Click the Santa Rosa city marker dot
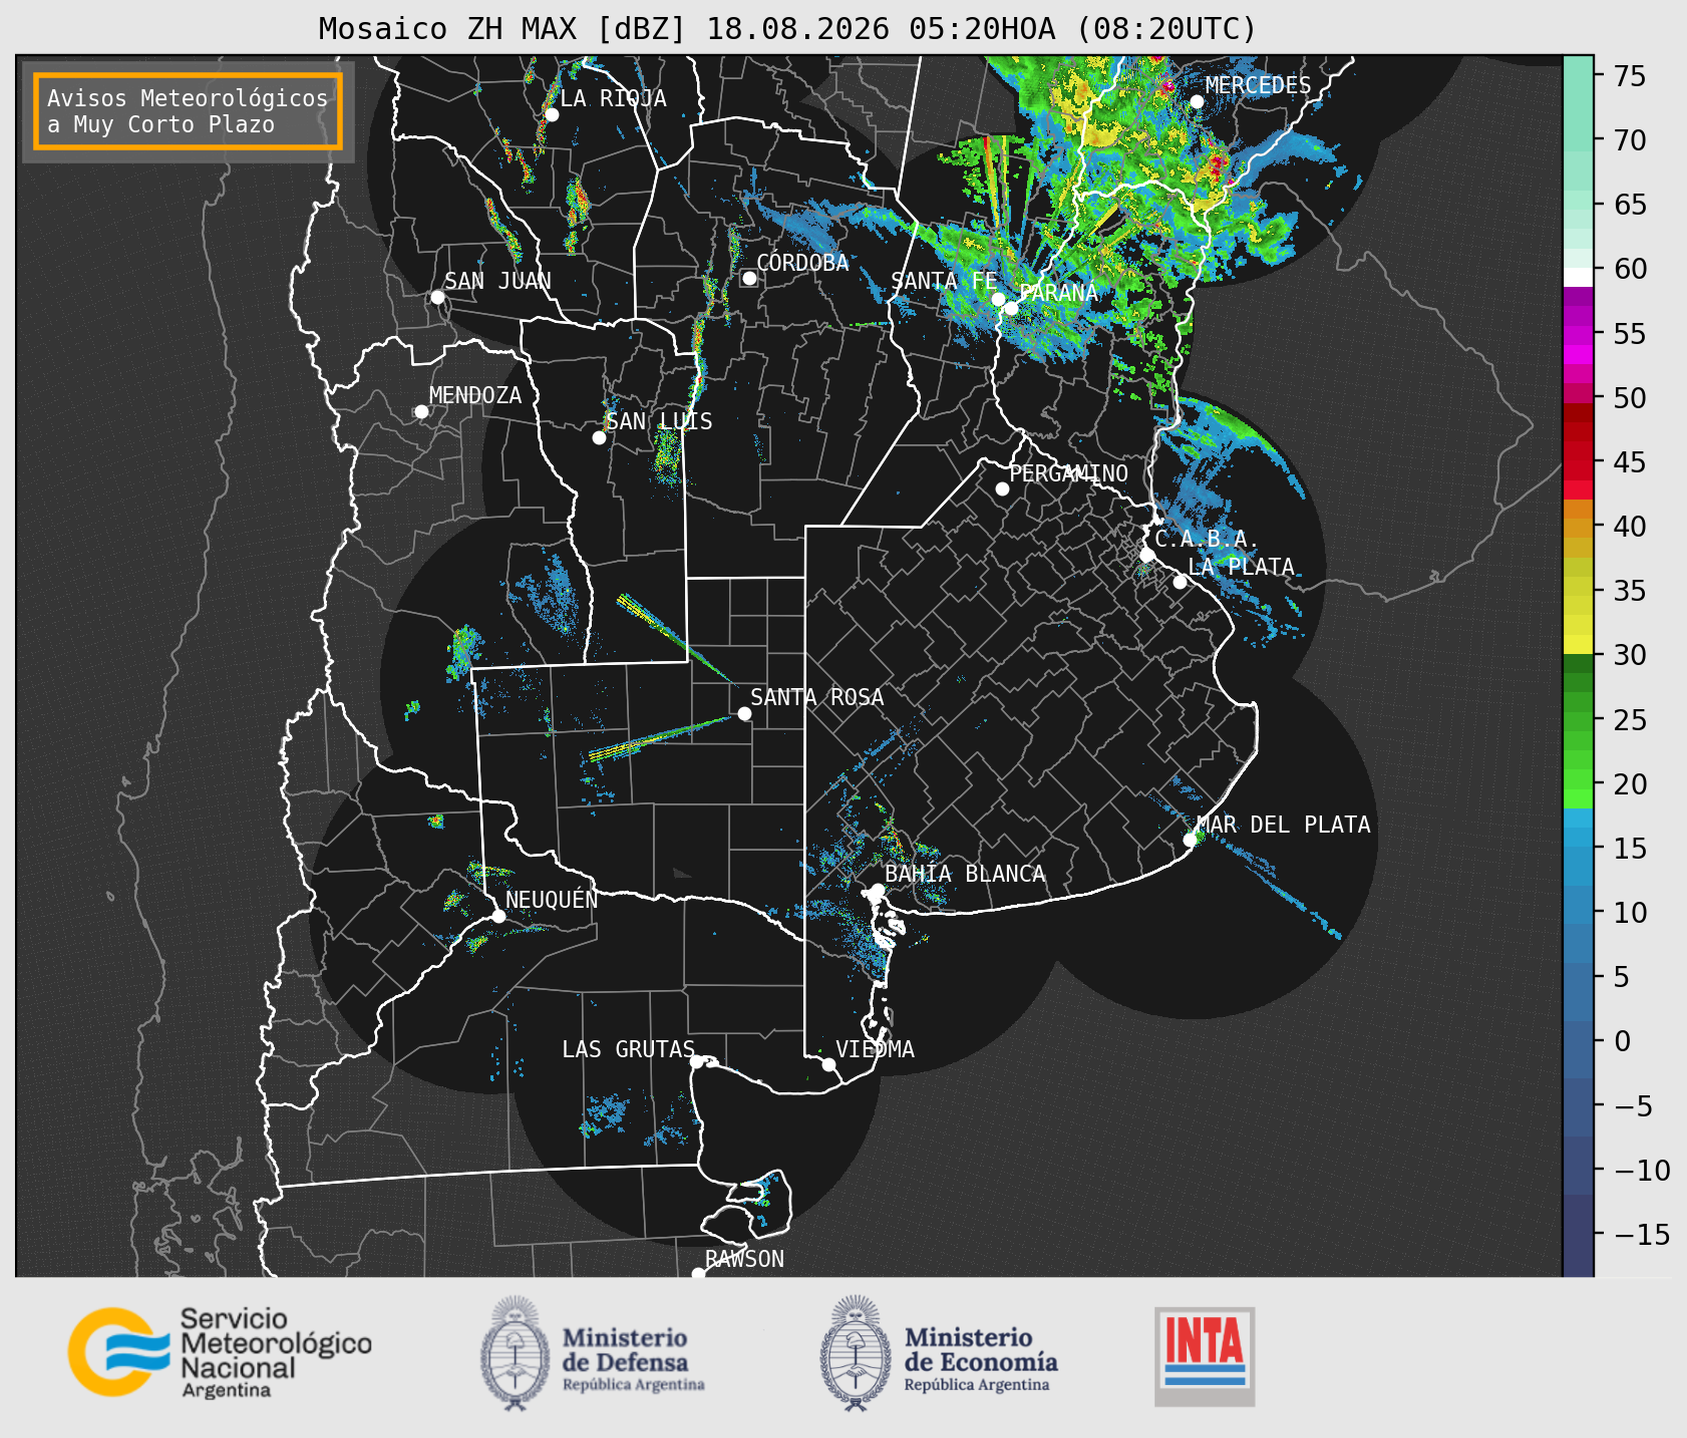Image resolution: width=1687 pixels, height=1438 pixels. [x=744, y=713]
